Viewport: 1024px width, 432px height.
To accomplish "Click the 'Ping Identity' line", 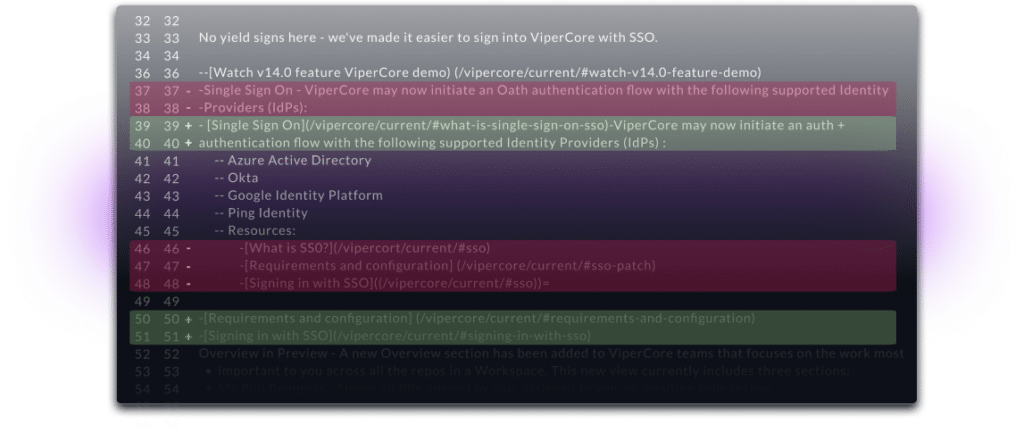I will (261, 213).
